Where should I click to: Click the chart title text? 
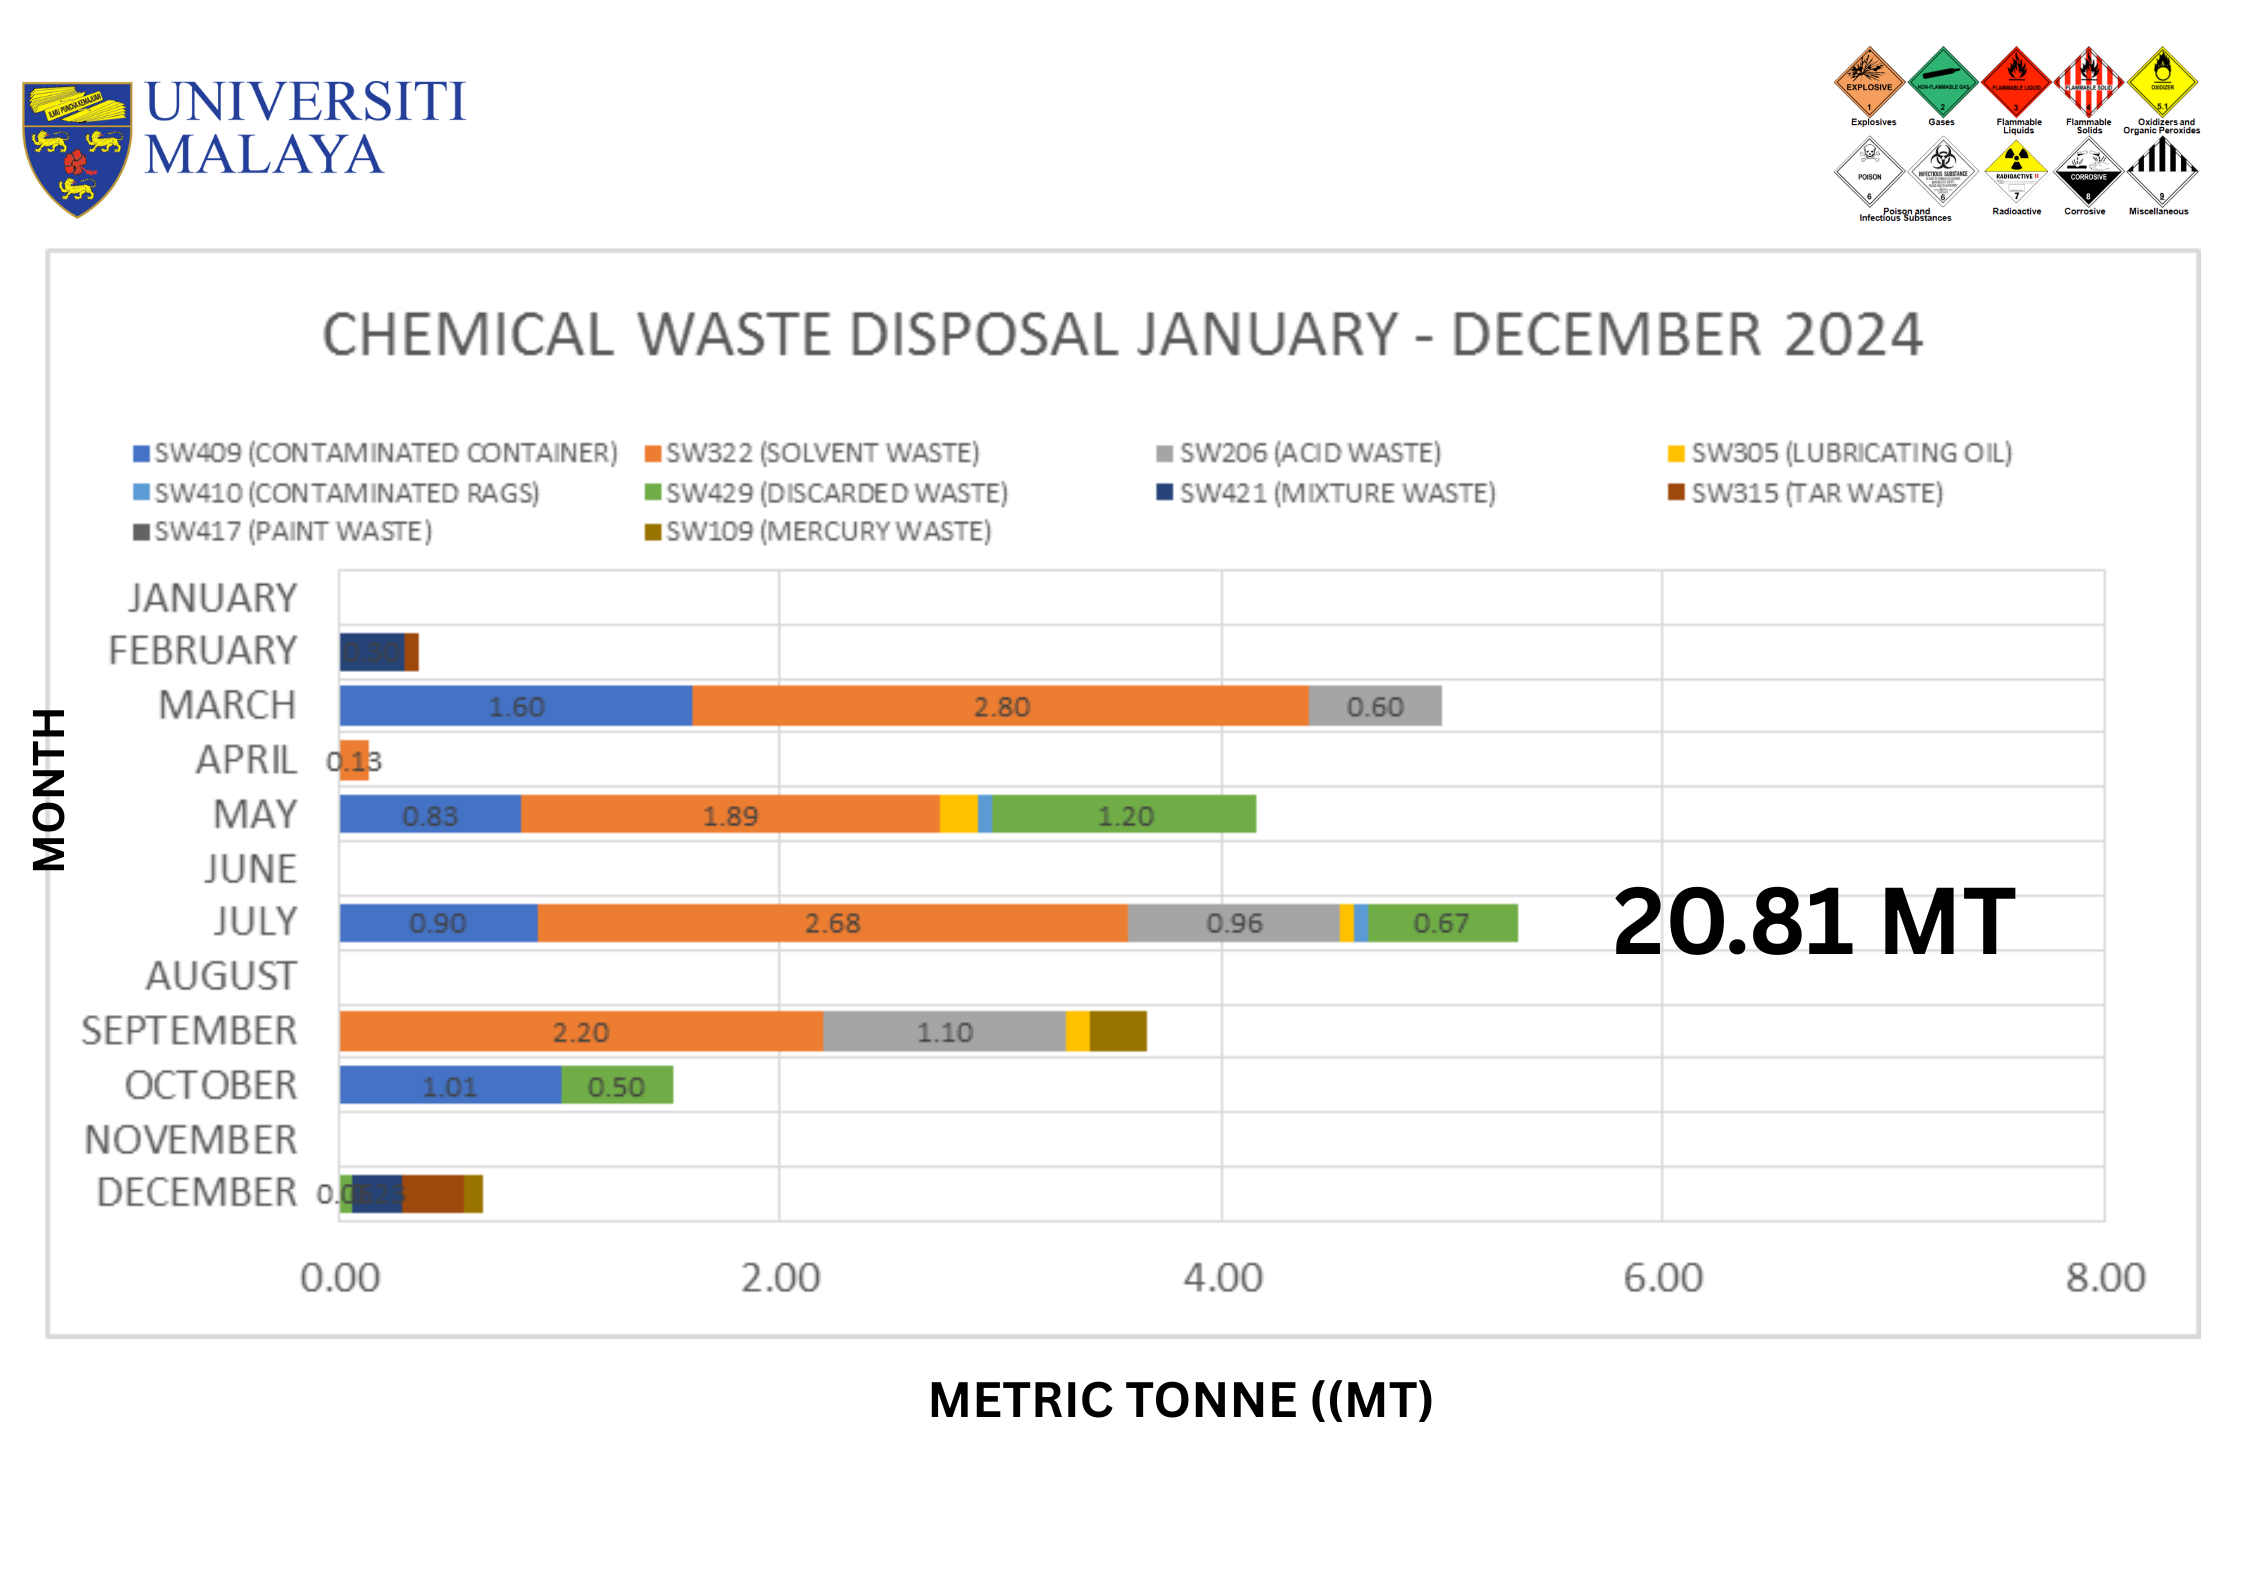(x=1121, y=335)
